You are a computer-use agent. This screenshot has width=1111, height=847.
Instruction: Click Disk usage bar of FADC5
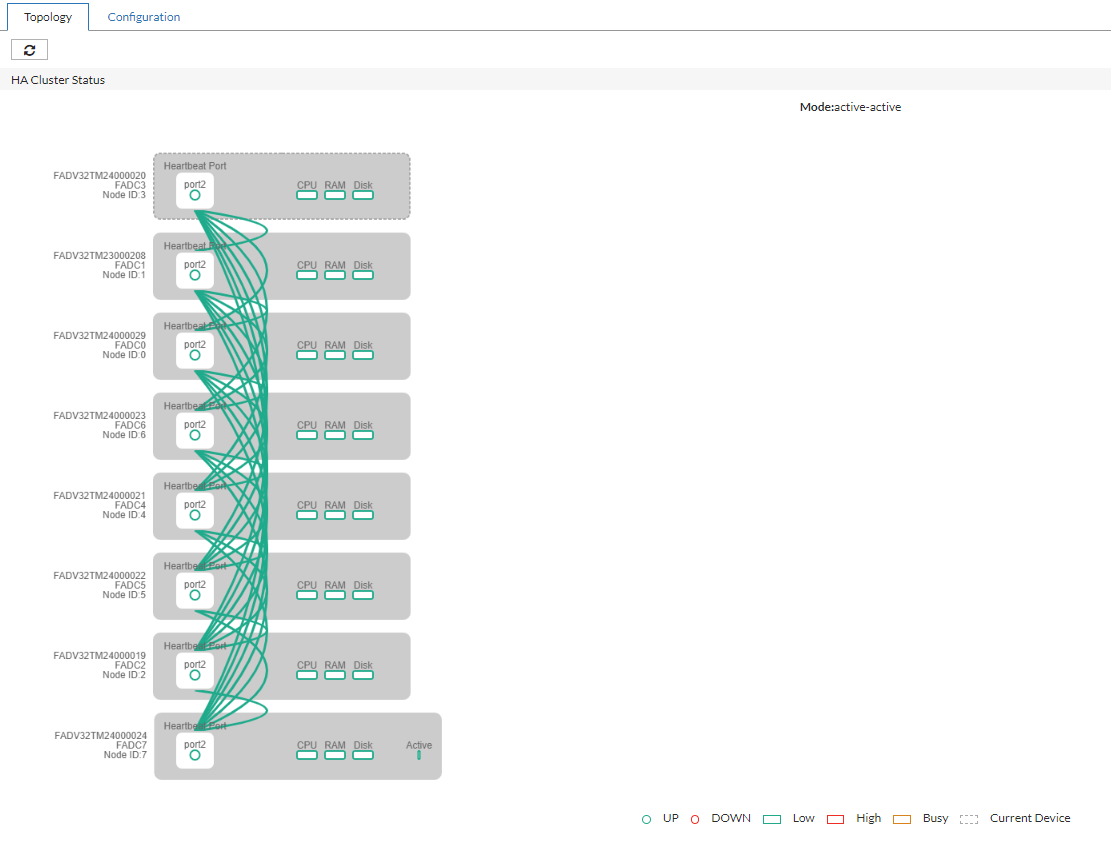[x=363, y=596]
